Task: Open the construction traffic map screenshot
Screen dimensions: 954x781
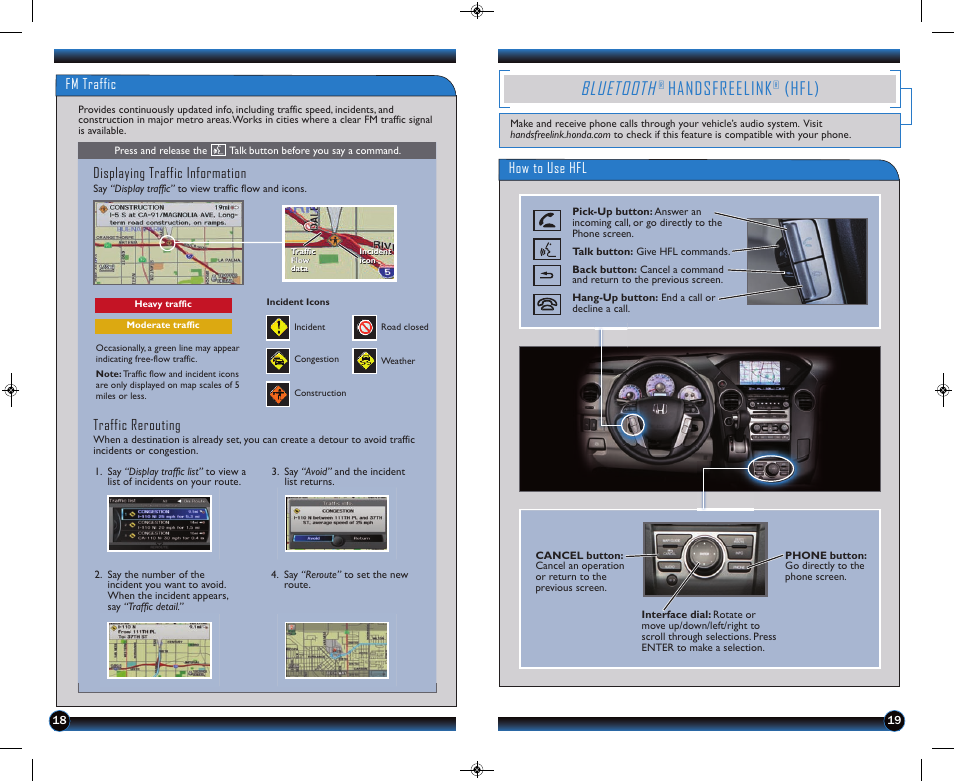Action: [x=169, y=243]
